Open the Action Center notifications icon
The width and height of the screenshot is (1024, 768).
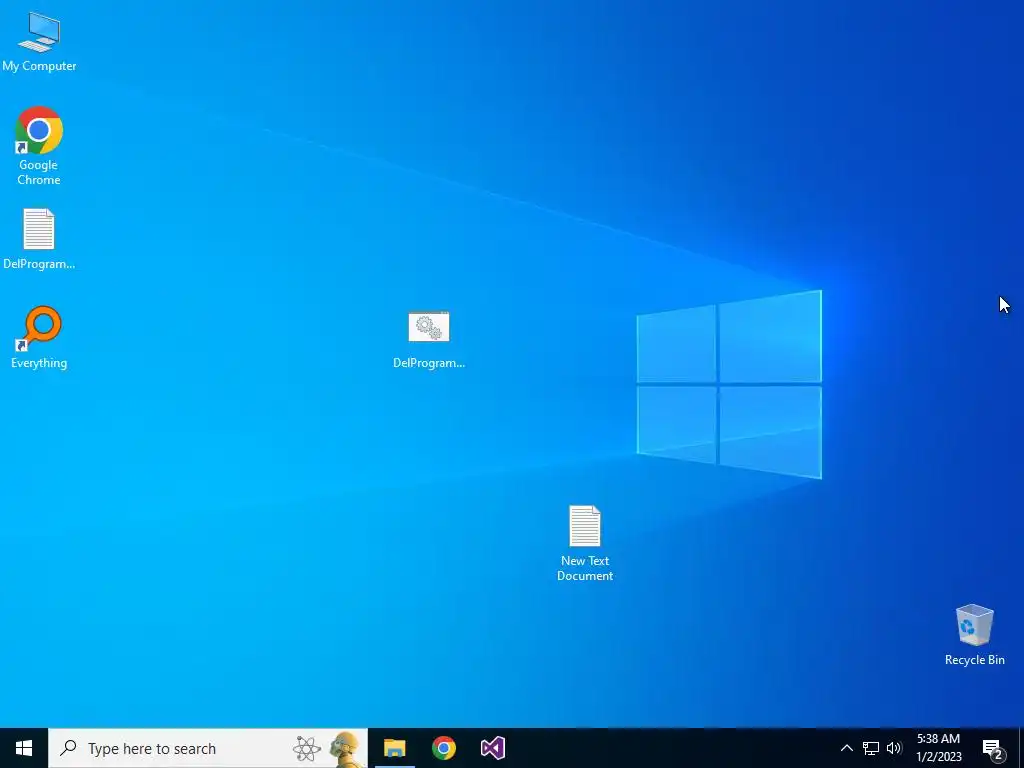(992, 748)
